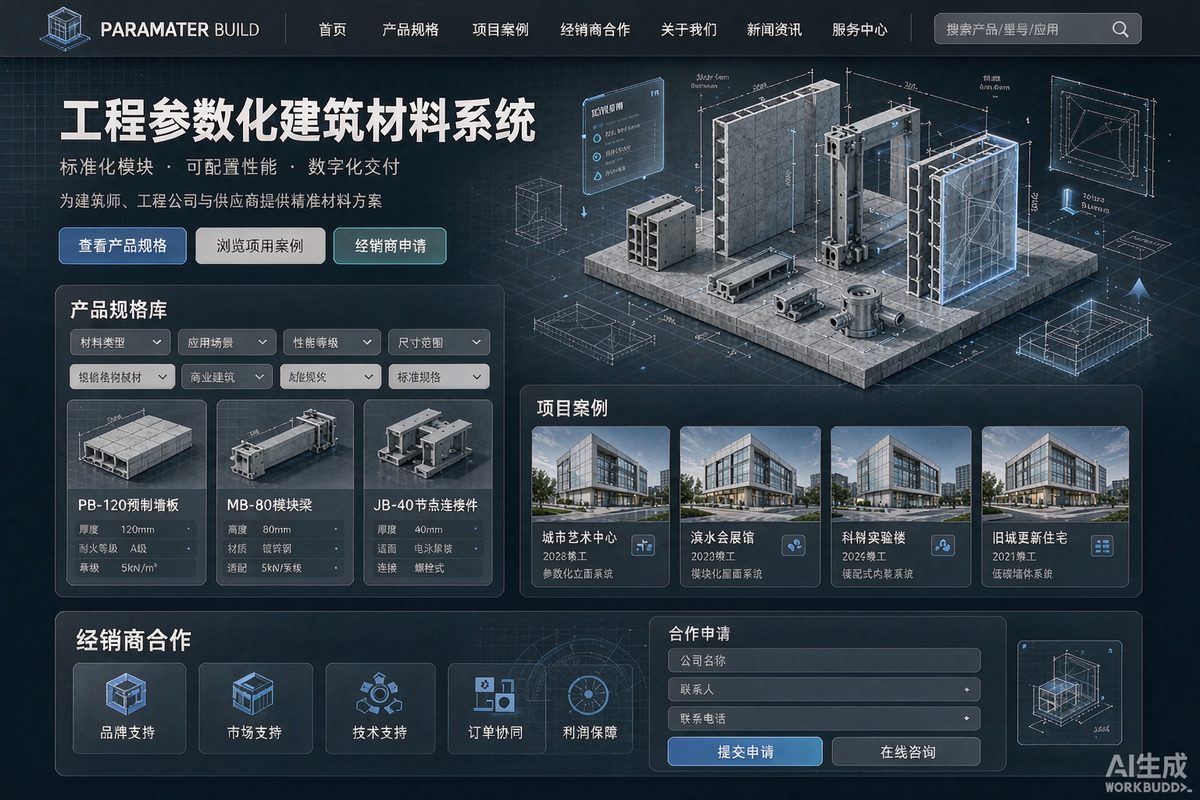Expand the 应用场景 filter dropdown
1200x800 pixels.
pyautogui.click(x=227, y=342)
